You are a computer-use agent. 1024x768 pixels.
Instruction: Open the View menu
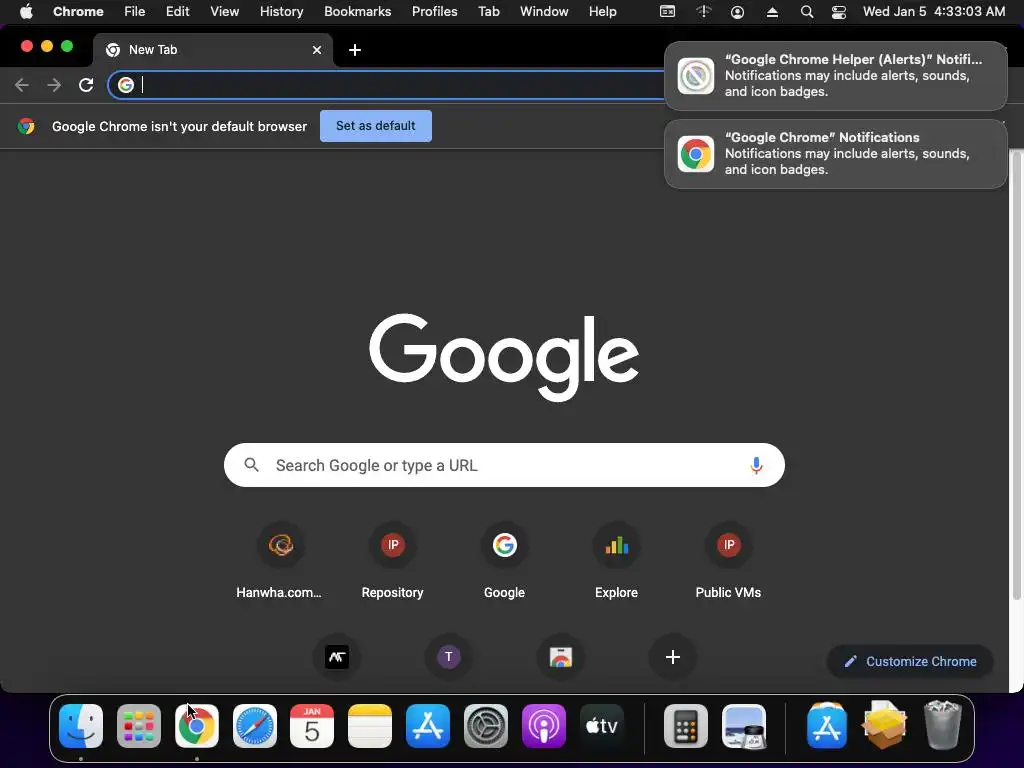(224, 12)
